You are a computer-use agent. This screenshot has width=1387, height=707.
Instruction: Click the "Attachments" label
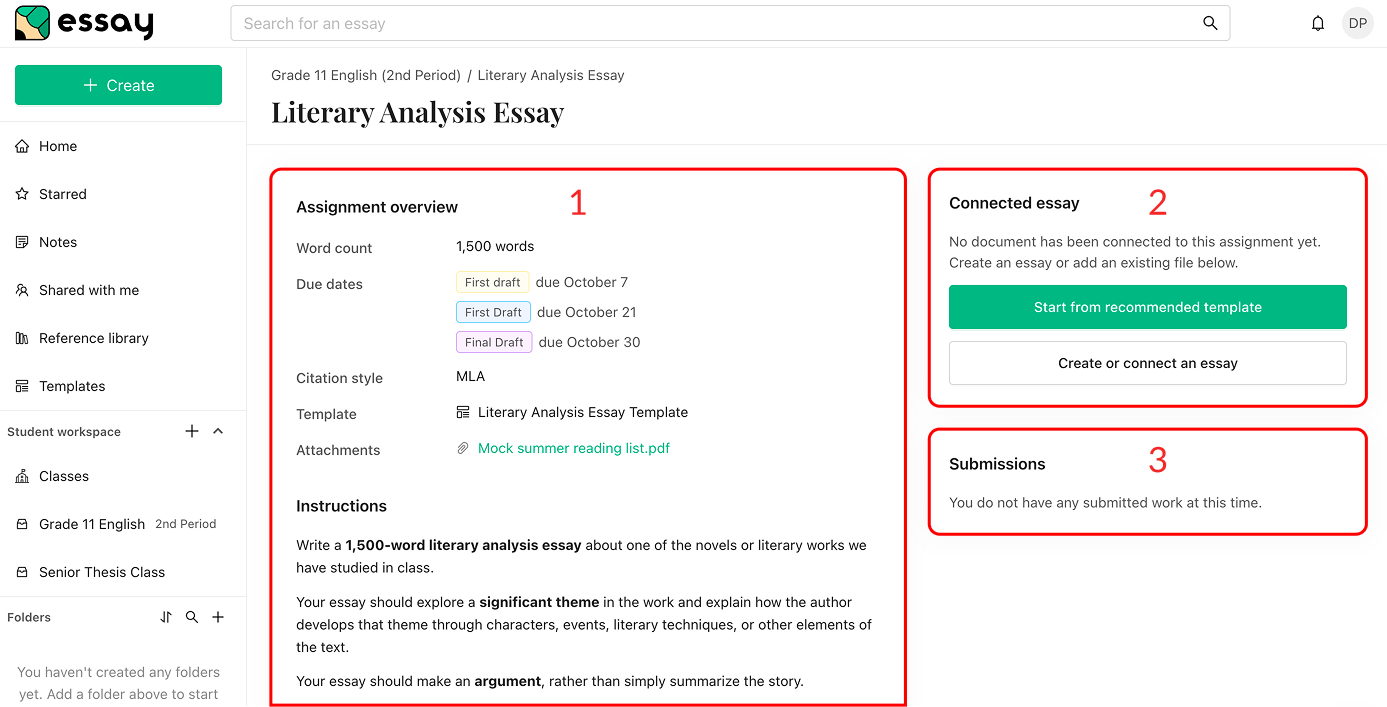(x=338, y=450)
